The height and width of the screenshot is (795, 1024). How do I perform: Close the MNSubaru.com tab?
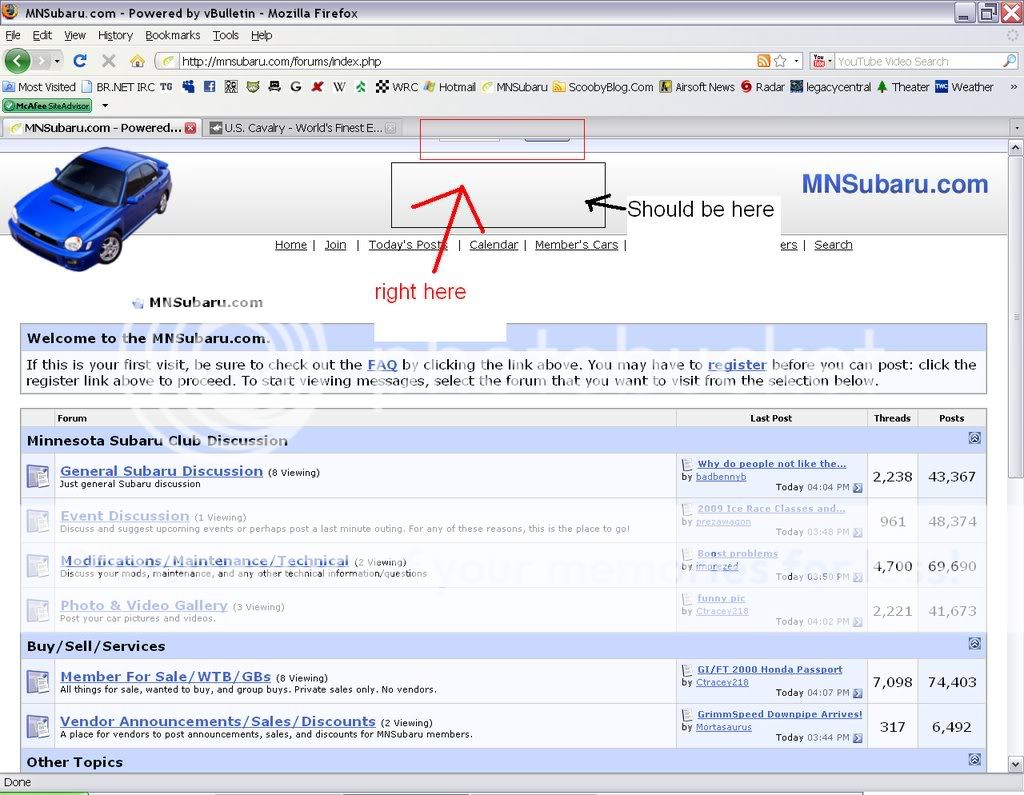coord(191,128)
